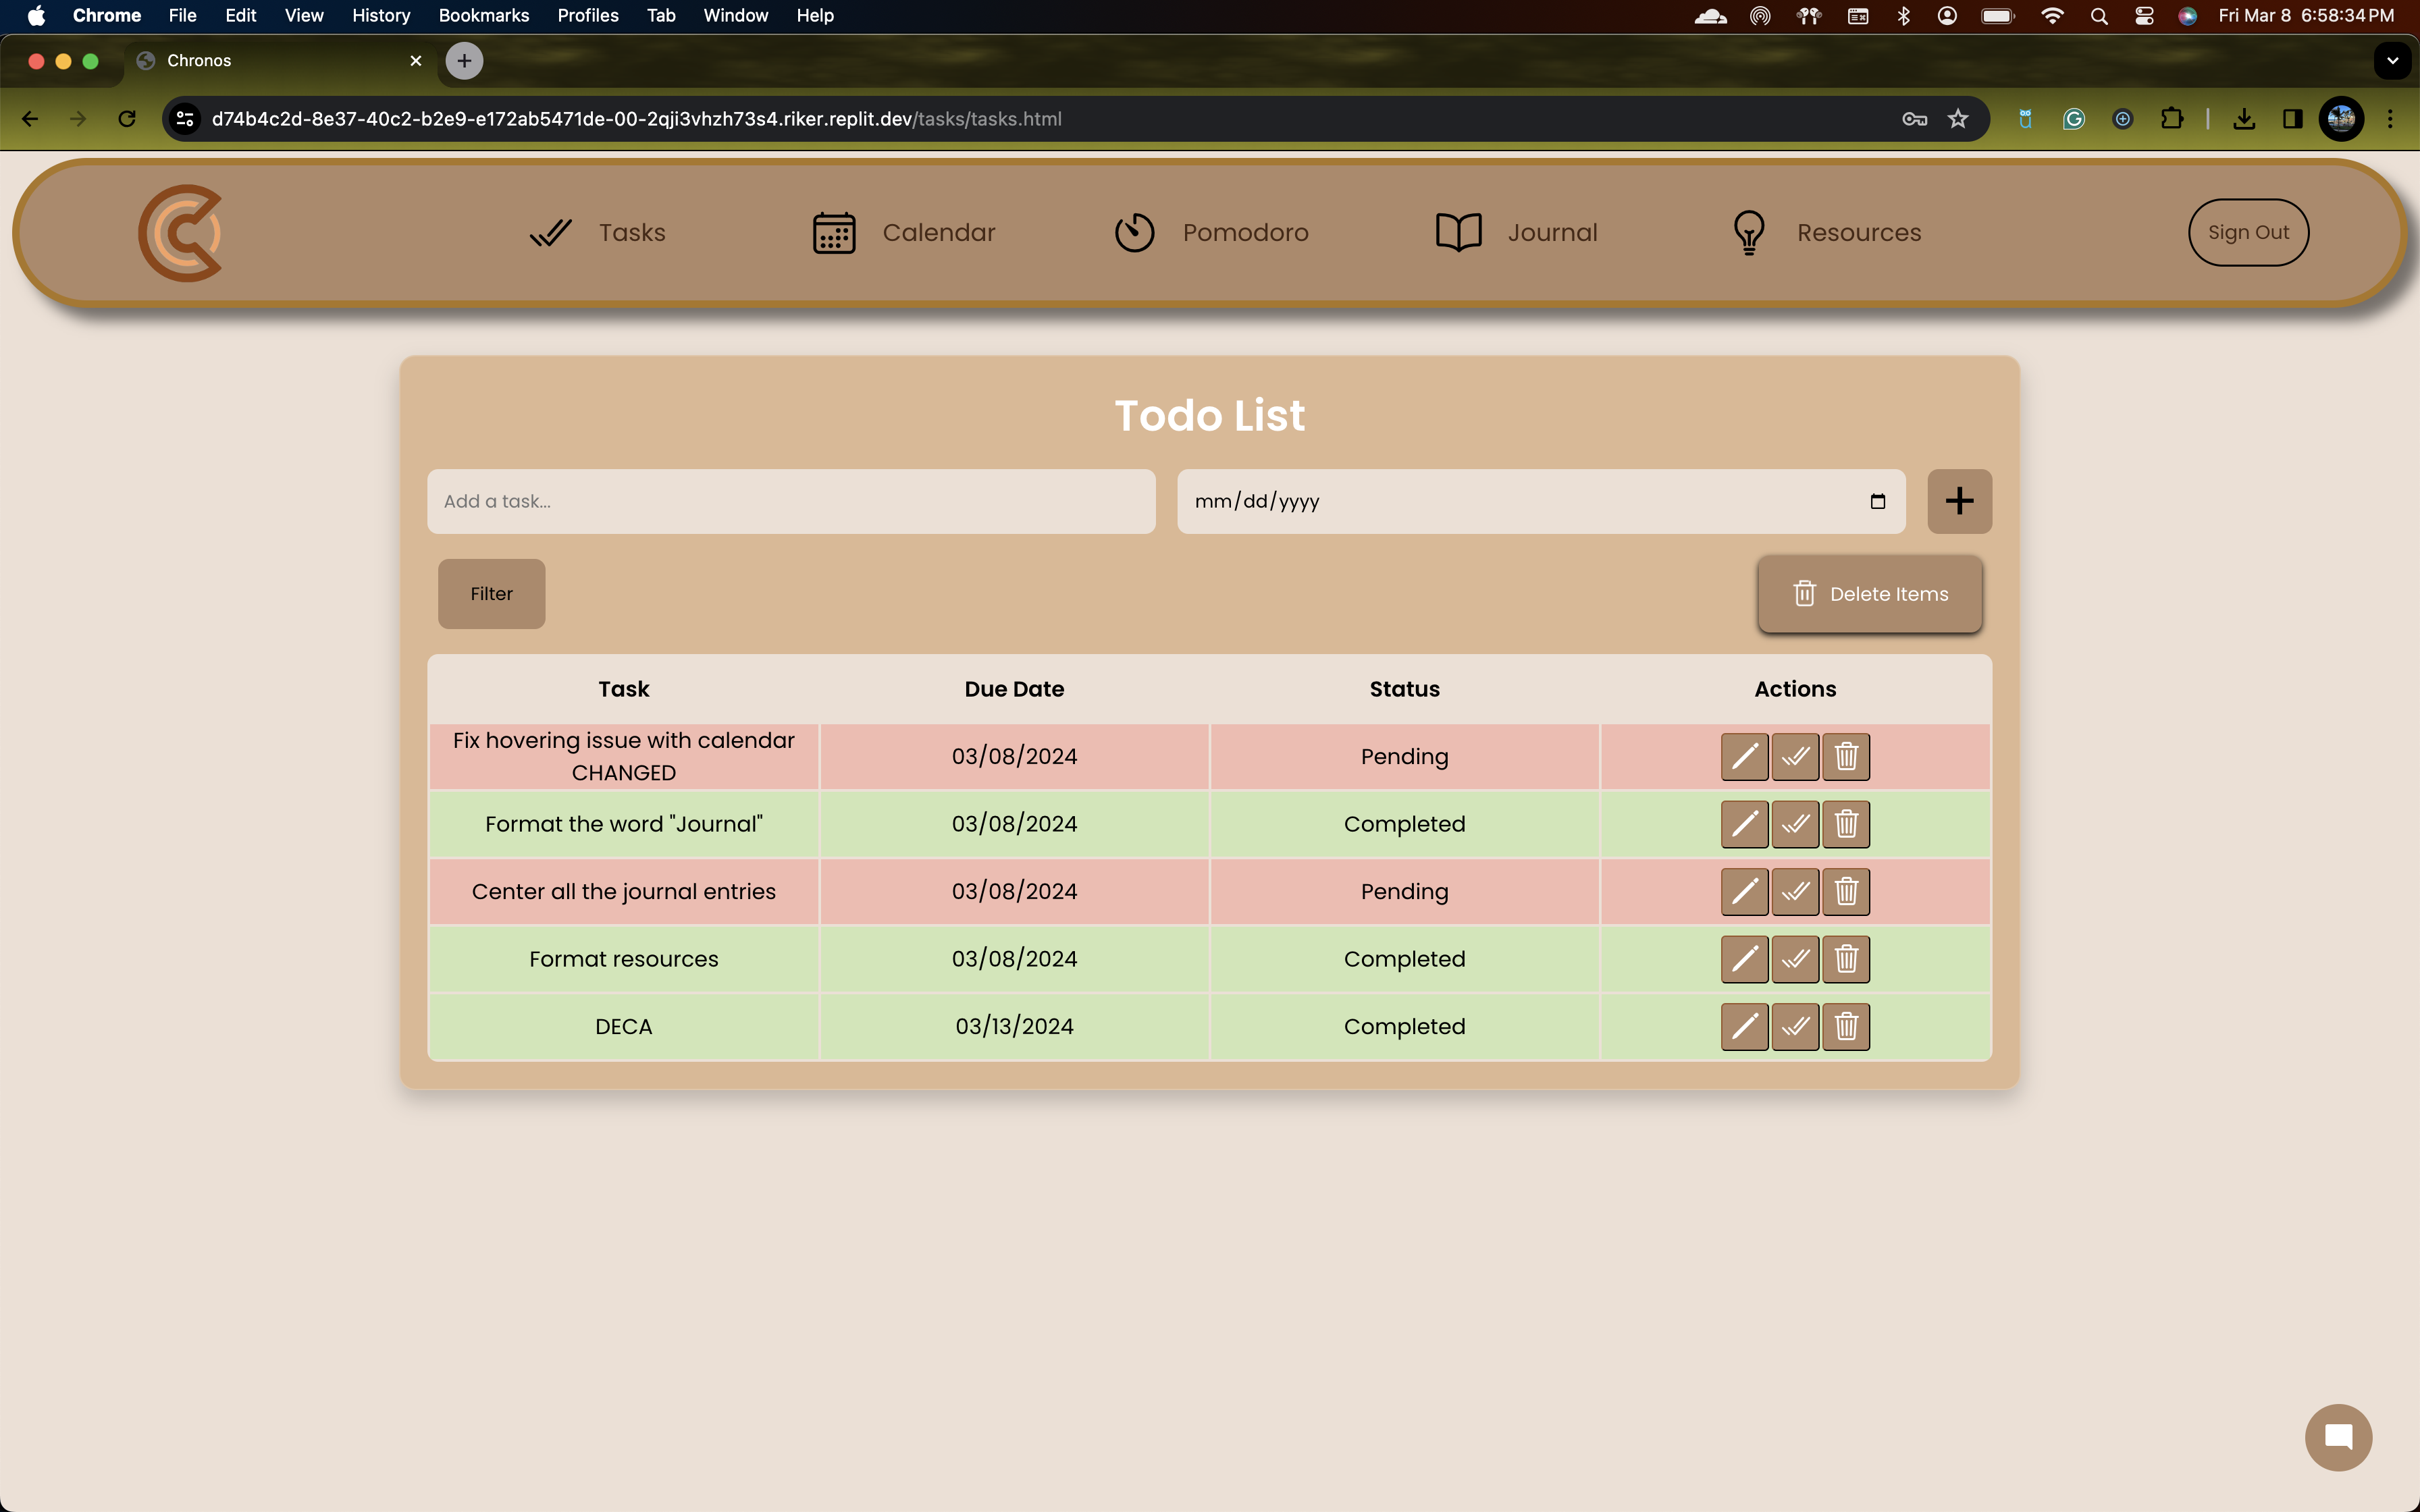Click the Sign Out button
The image size is (2420, 1512).
2247,232
